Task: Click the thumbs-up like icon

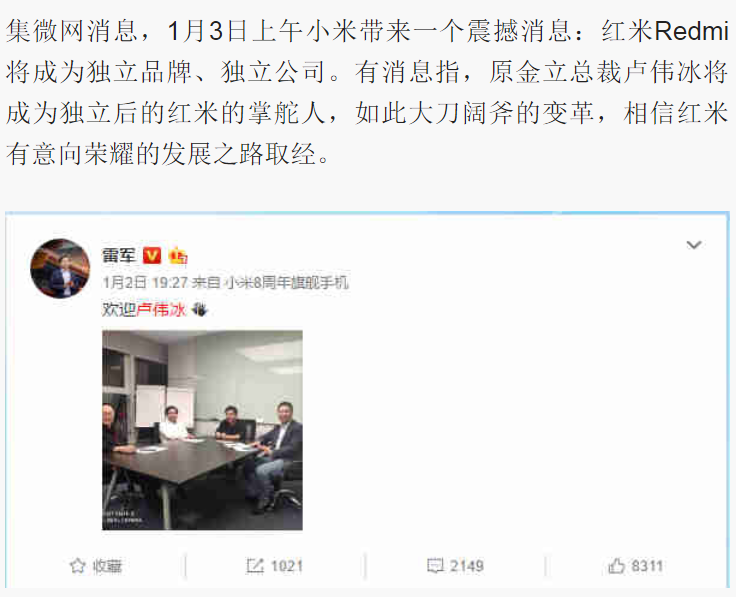Action: point(616,566)
